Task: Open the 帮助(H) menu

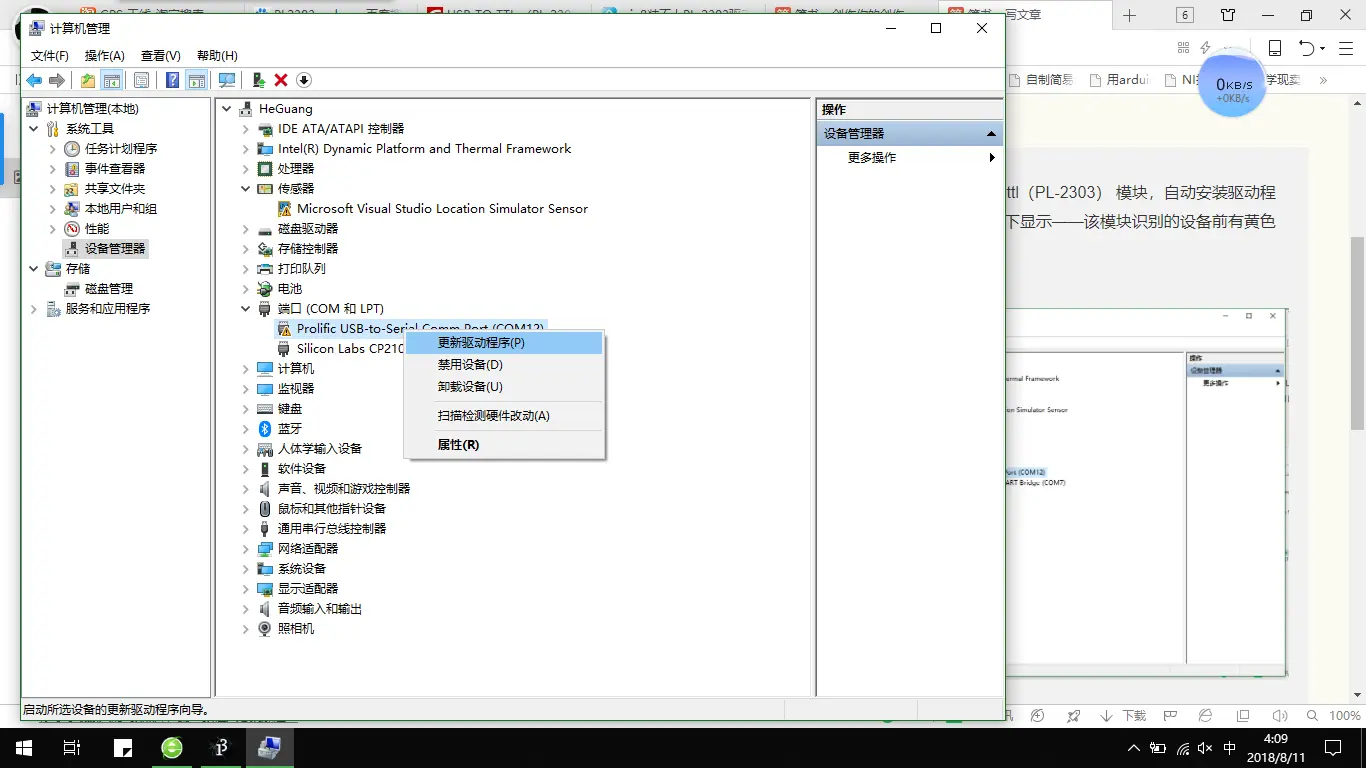Action: click(217, 56)
